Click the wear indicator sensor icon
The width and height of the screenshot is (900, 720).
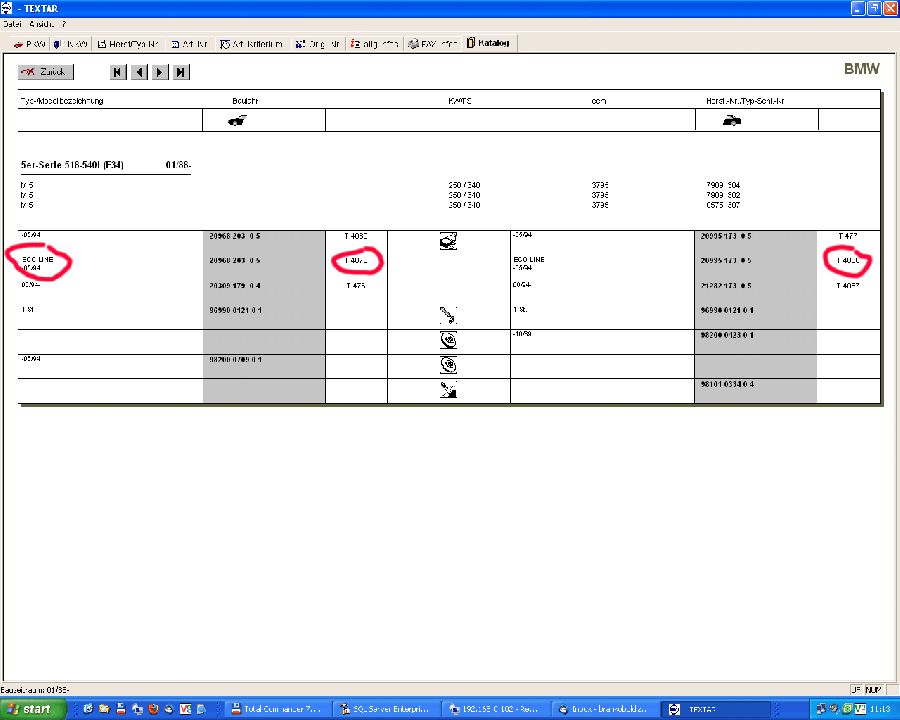click(x=448, y=315)
